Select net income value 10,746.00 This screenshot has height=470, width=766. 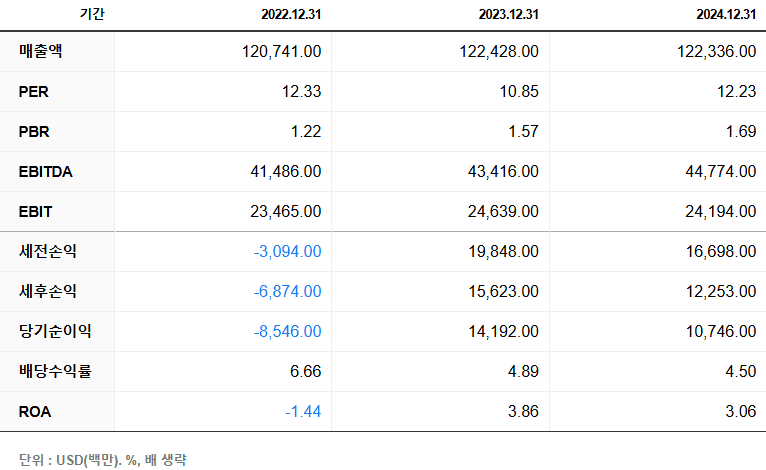coord(721,332)
